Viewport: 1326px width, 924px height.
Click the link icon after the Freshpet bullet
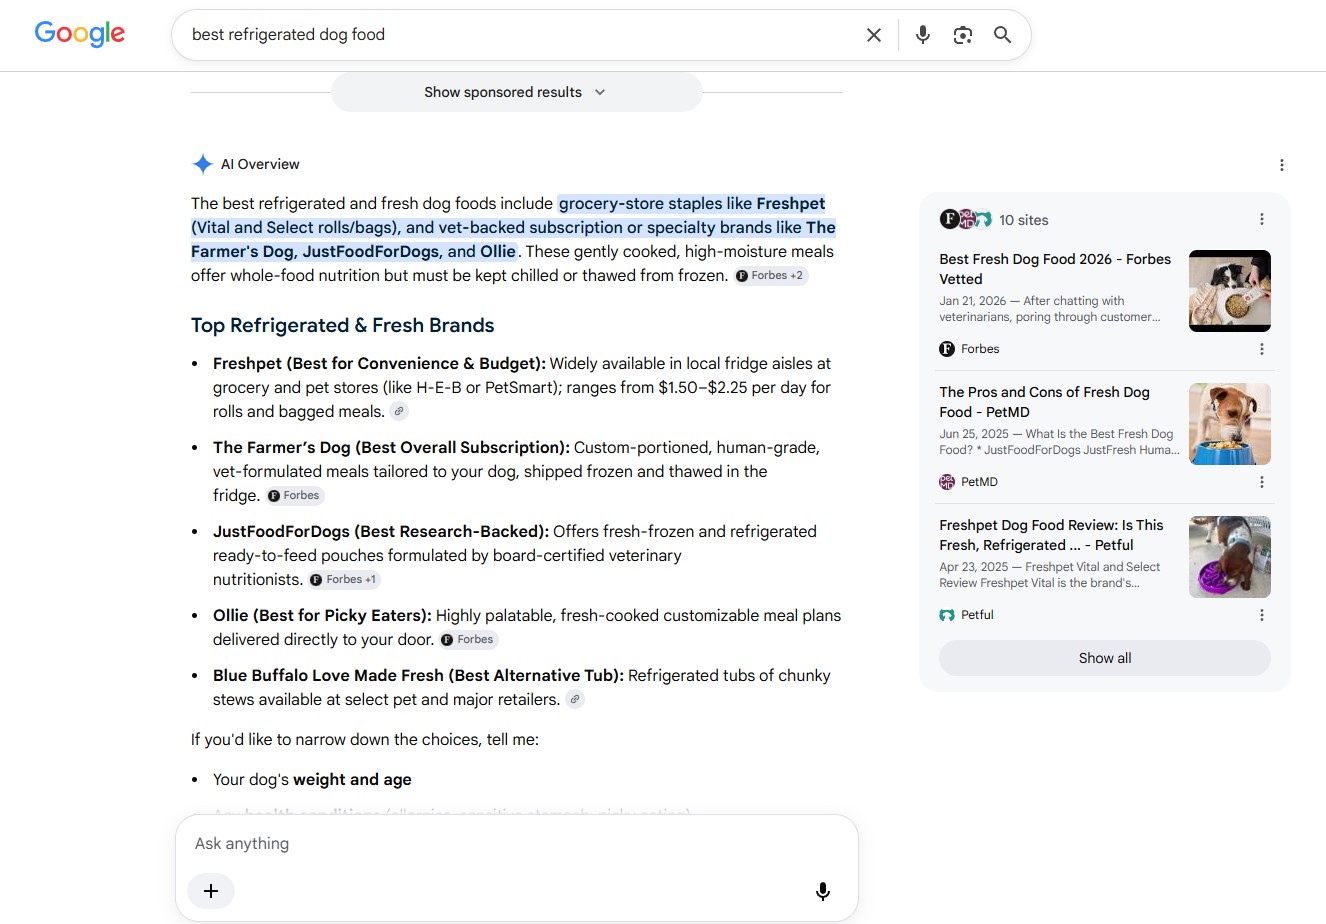click(x=399, y=411)
